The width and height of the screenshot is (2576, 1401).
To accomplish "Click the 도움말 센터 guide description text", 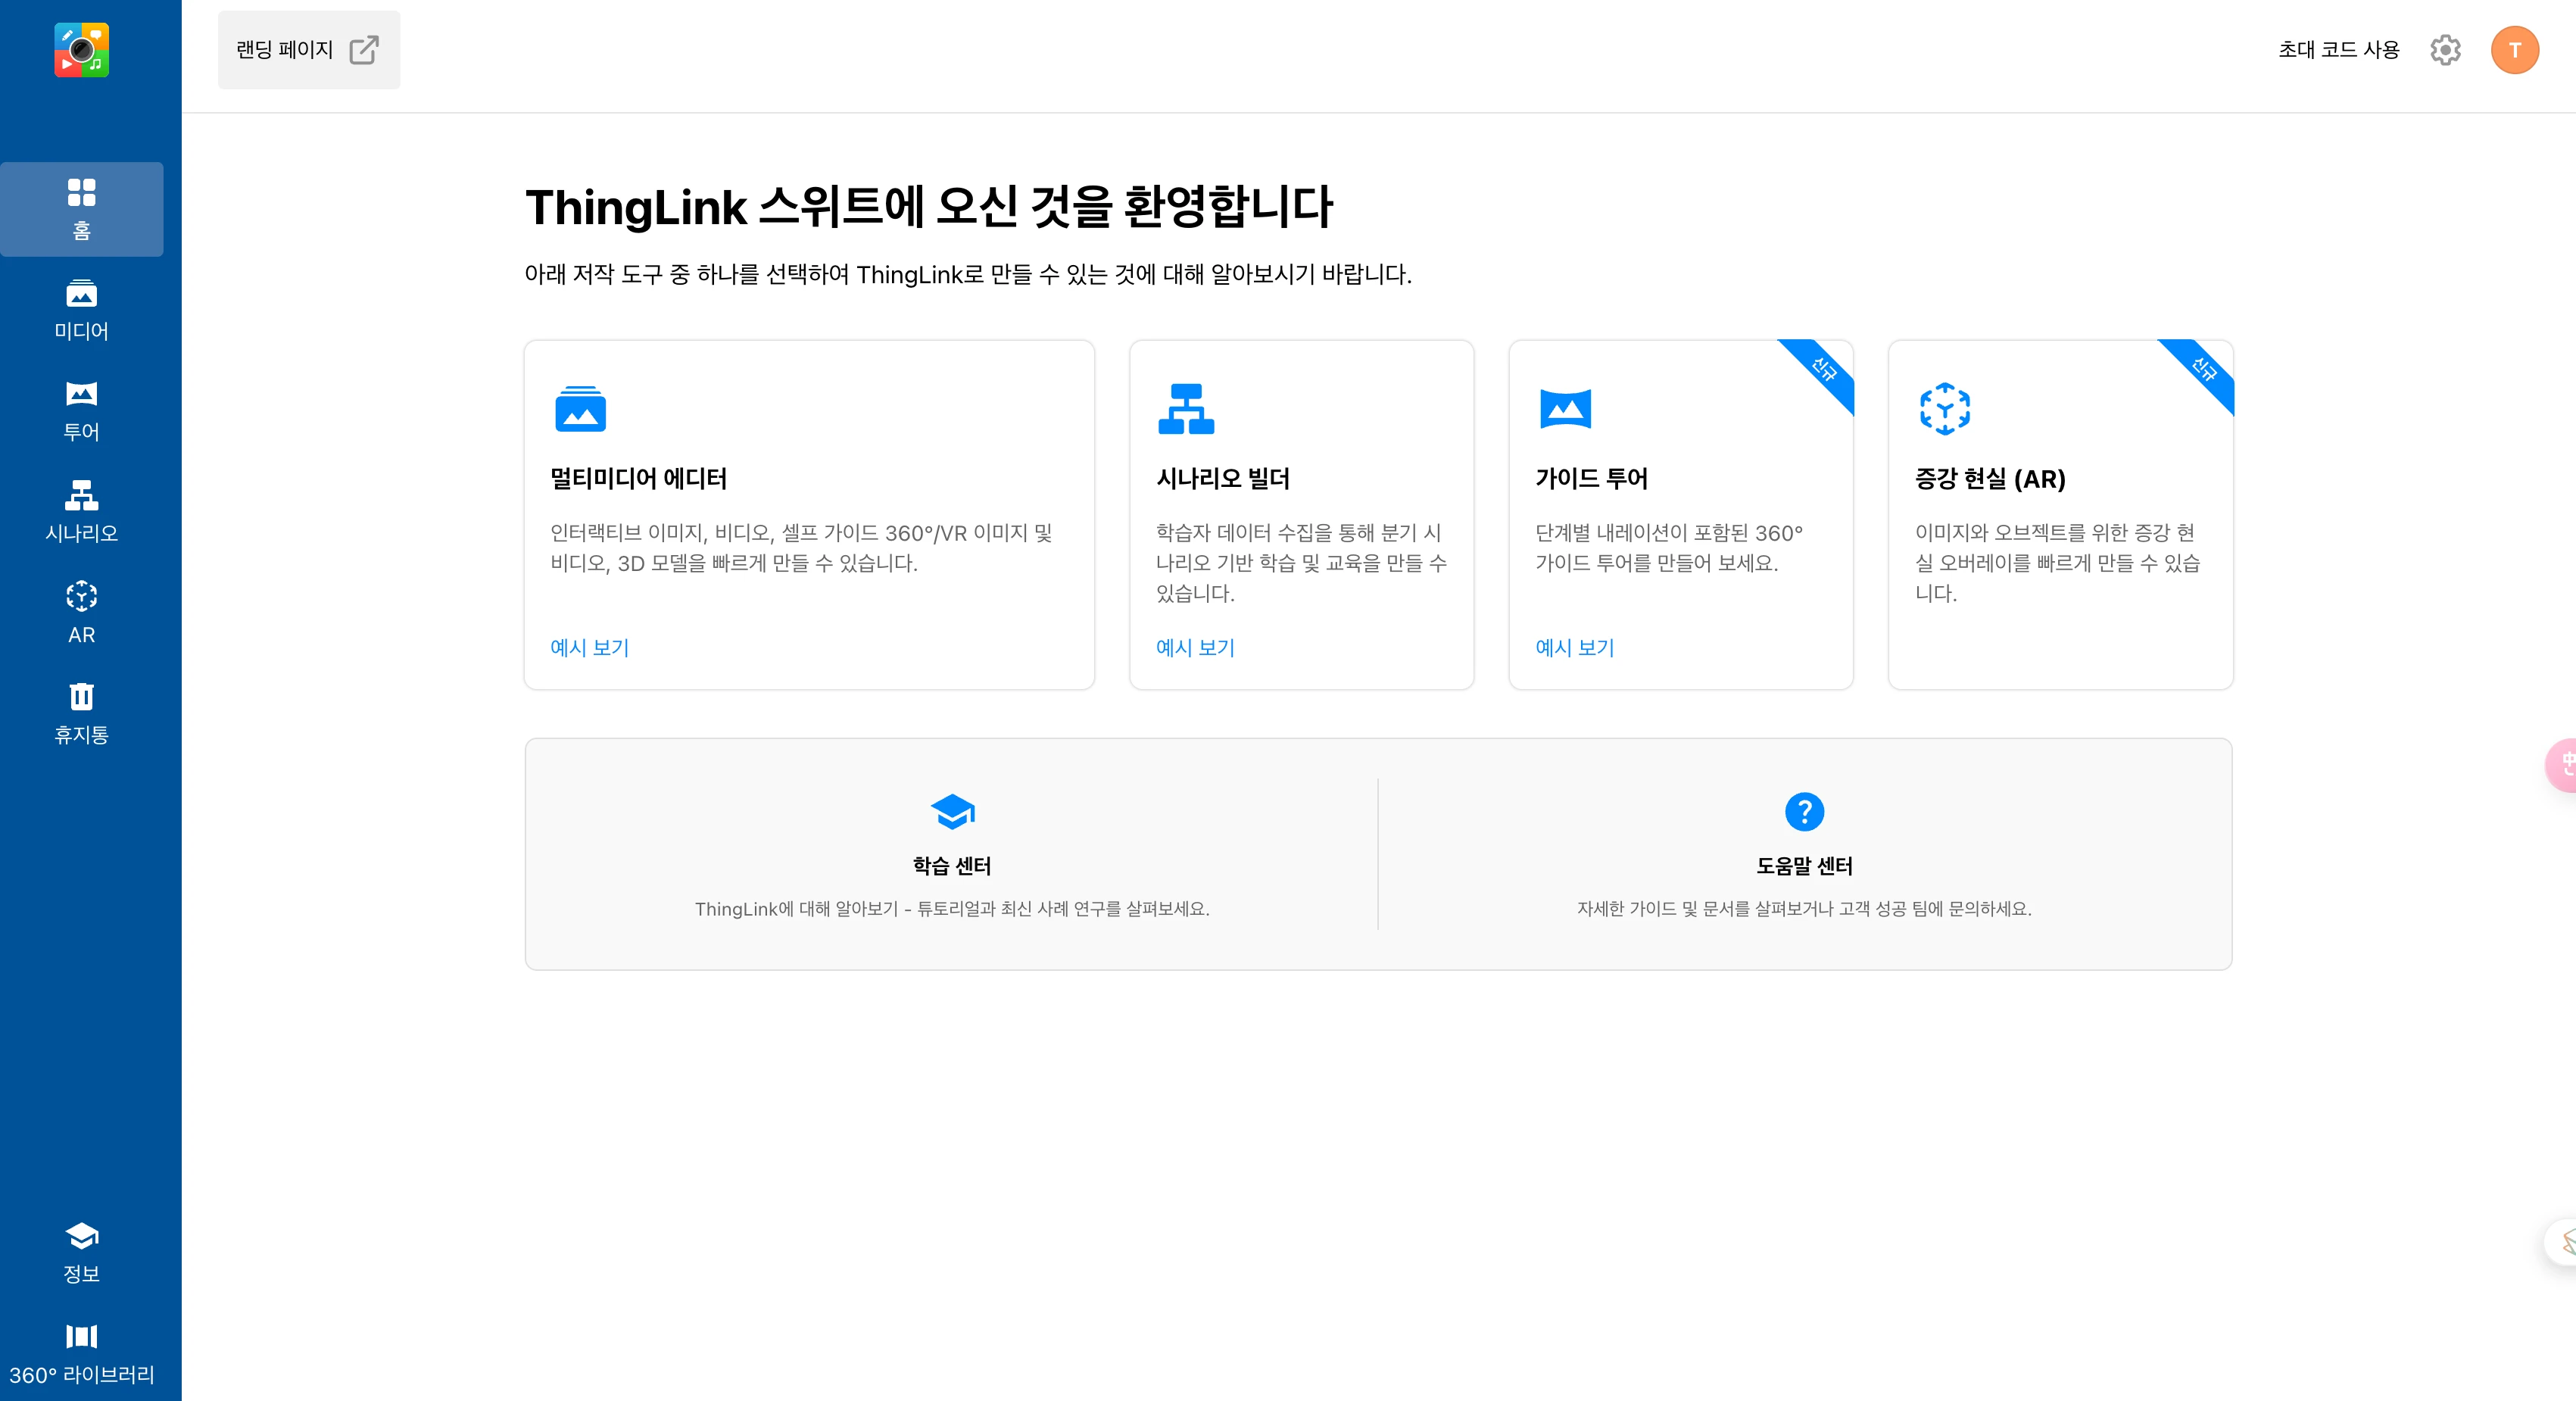I will point(1804,908).
